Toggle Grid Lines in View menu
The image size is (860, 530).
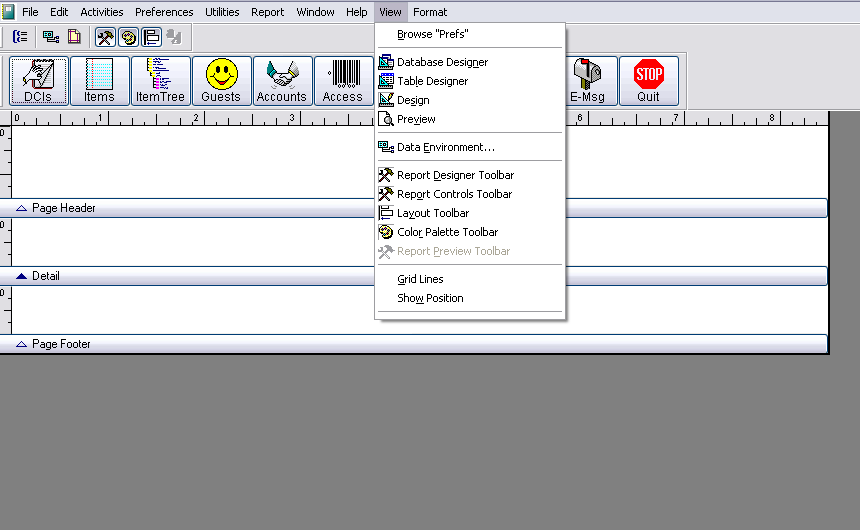pos(469,279)
